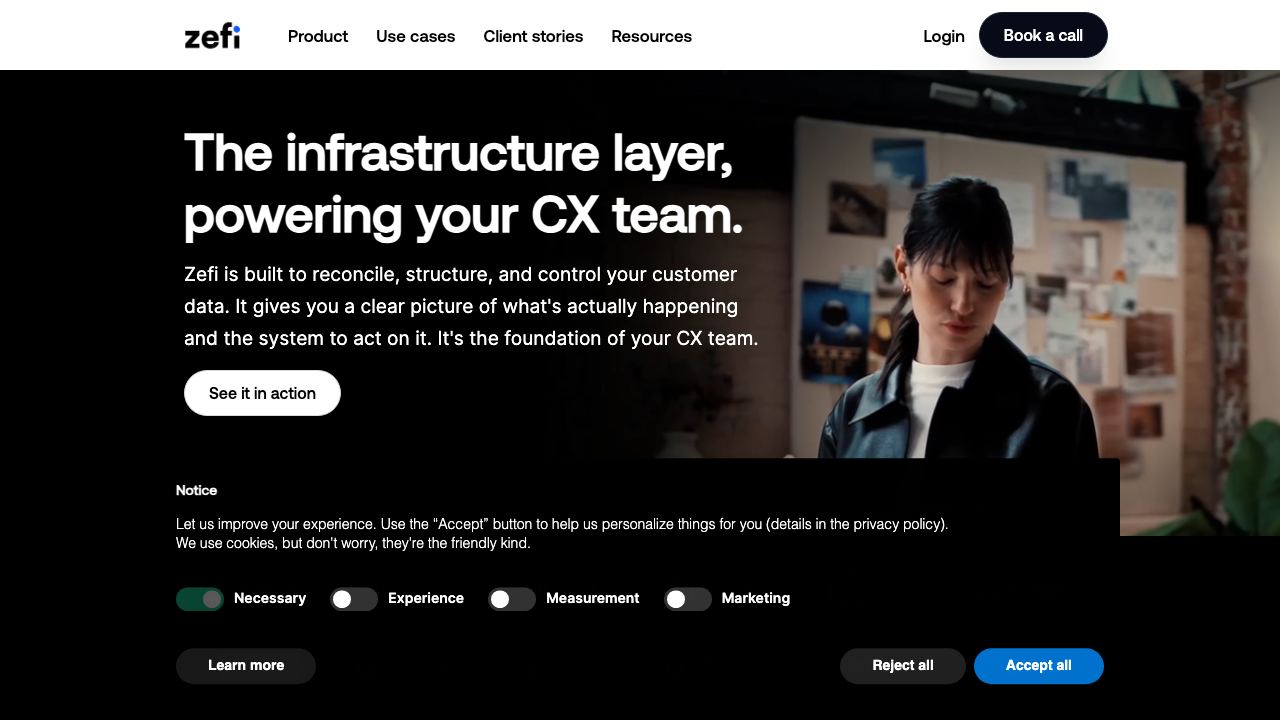Open the Use cases menu
This screenshot has height=720, width=1280.
click(415, 36)
